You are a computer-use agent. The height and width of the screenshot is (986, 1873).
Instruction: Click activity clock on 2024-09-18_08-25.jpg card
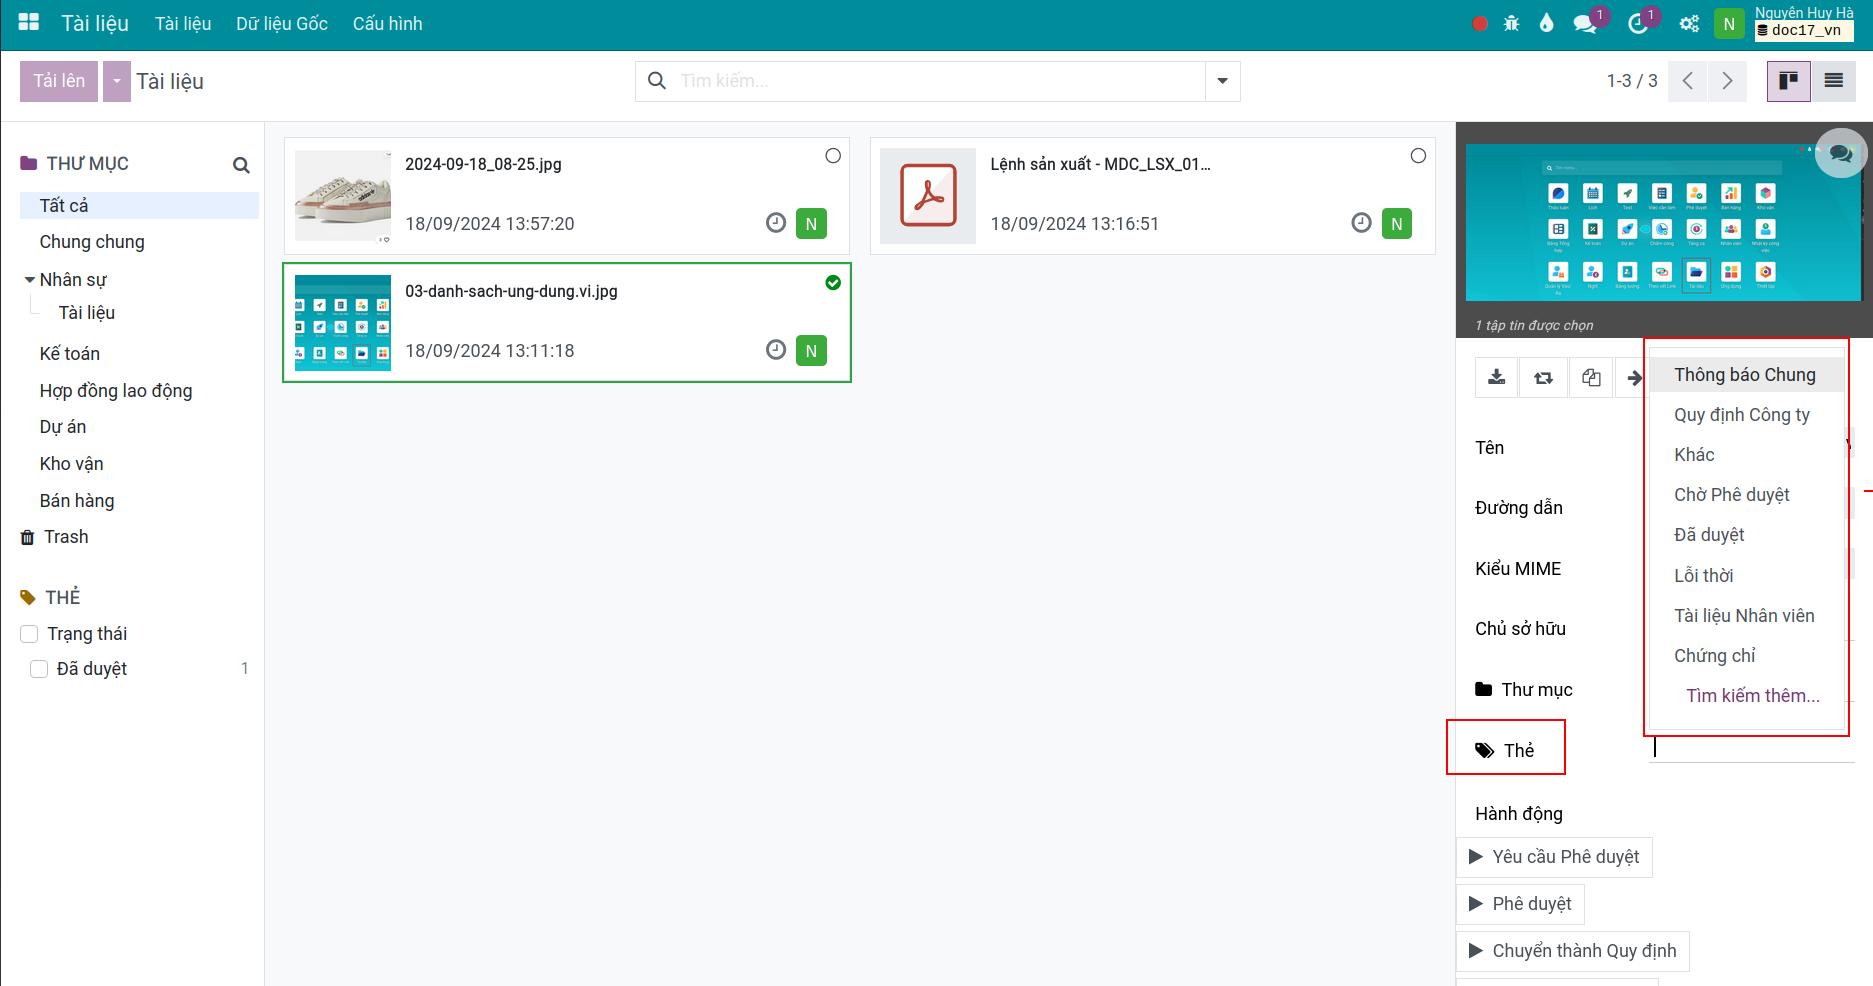pos(776,223)
